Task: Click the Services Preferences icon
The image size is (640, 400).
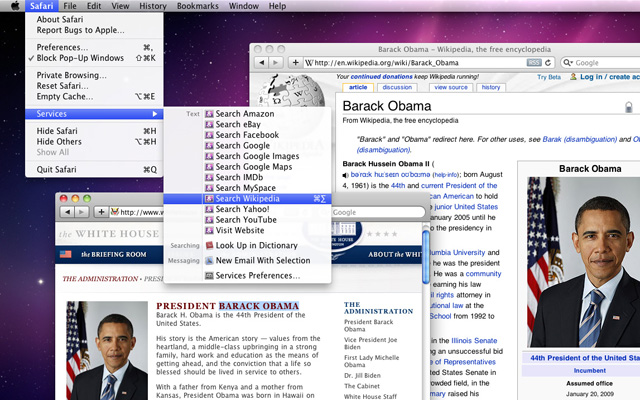Action: (209, 275)
